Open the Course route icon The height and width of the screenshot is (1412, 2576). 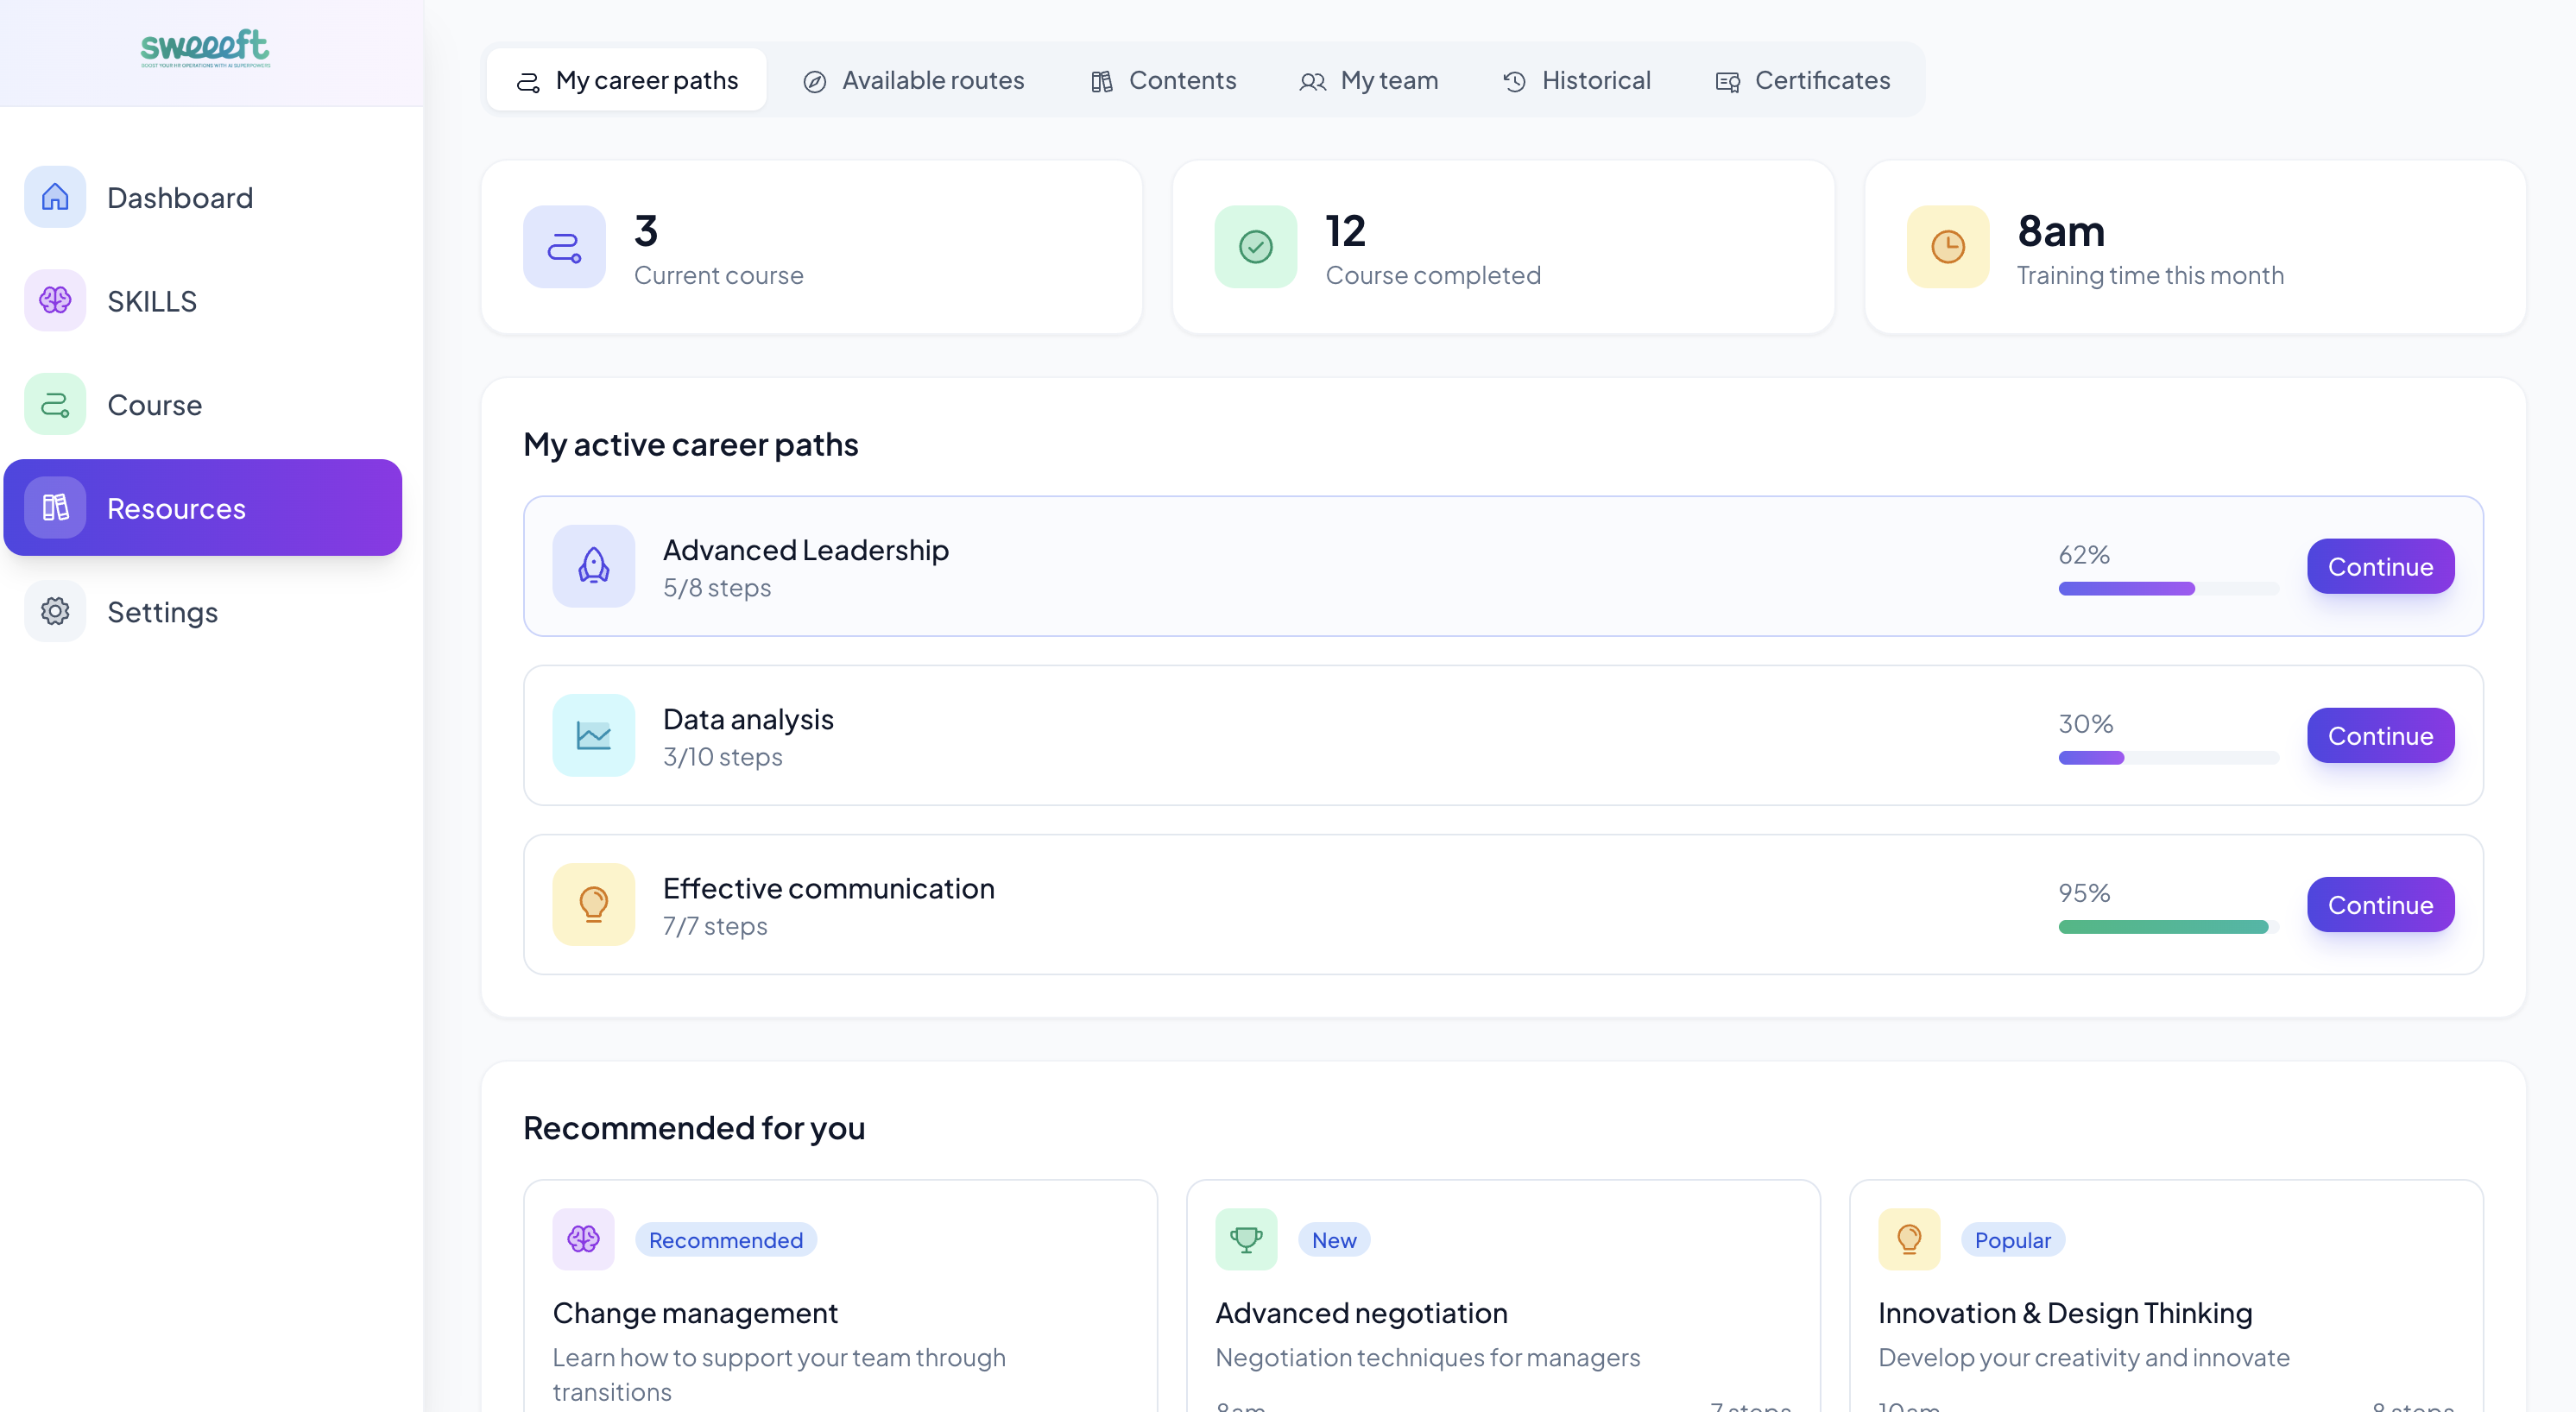point(55,404)
